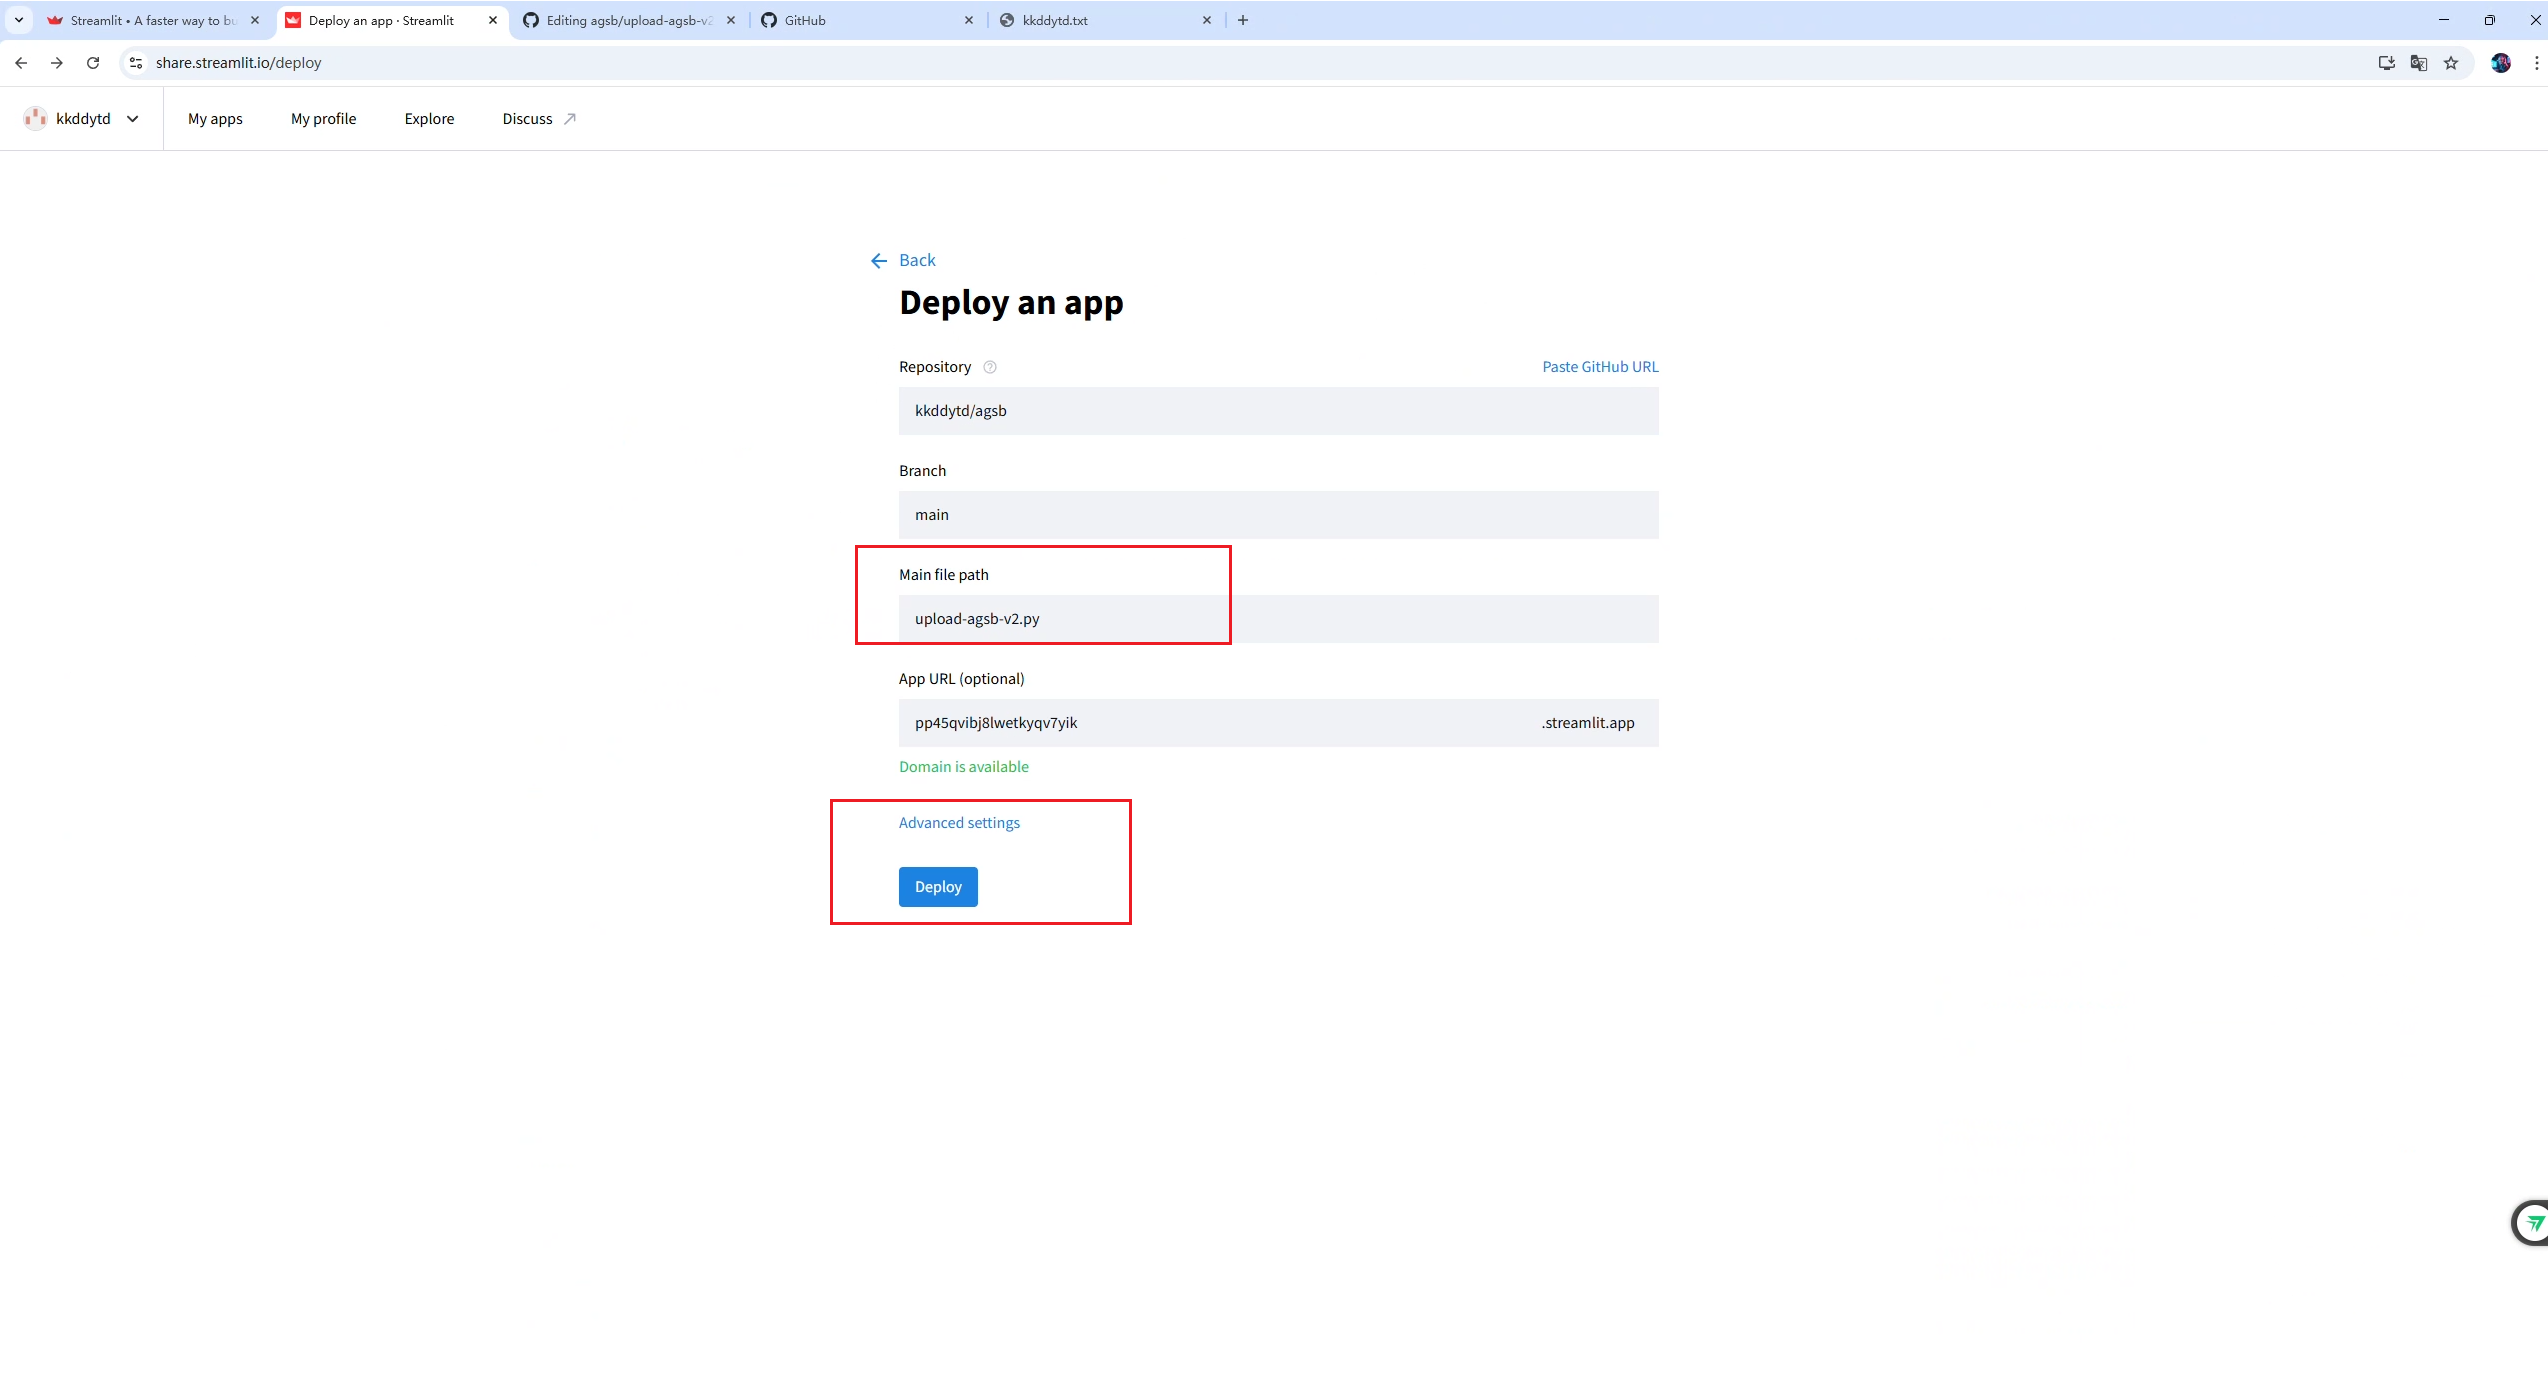
Task: Close the Streamlit faster way tab
Action: [x=255, y=20]
